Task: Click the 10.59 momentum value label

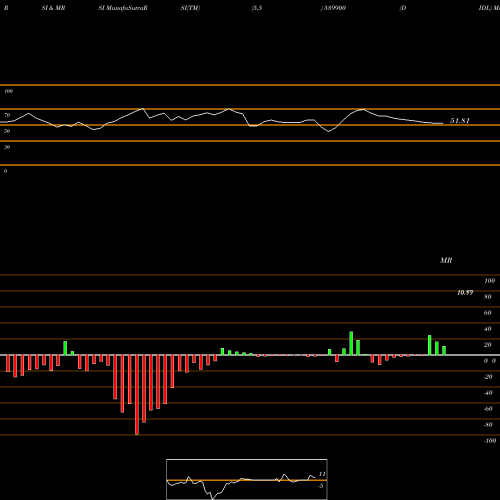Action: coord(465,293)
